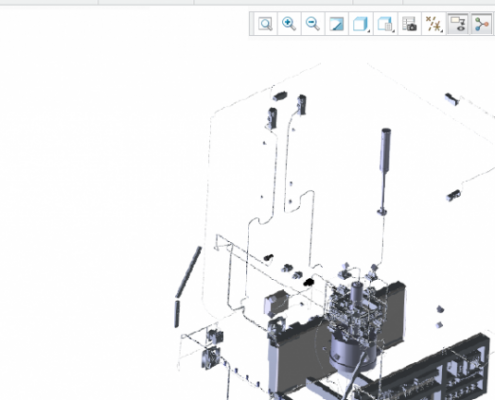Toggle the Spin Center display

pyautogui.click(x=481, y=24)
